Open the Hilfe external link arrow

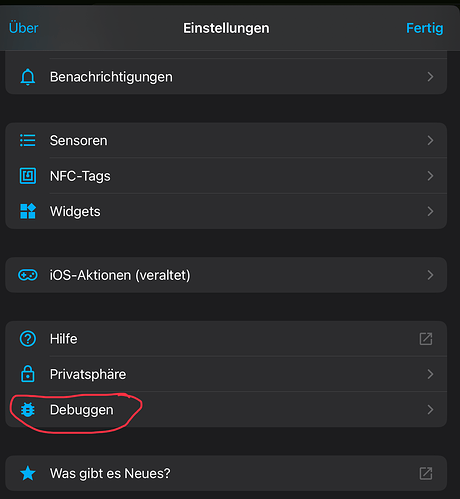[426, 339]
